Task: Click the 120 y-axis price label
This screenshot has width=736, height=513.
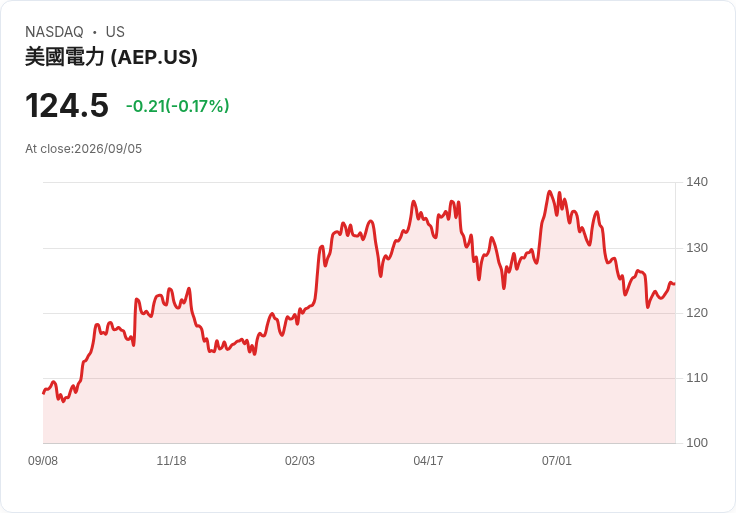Action: [697, 313]
